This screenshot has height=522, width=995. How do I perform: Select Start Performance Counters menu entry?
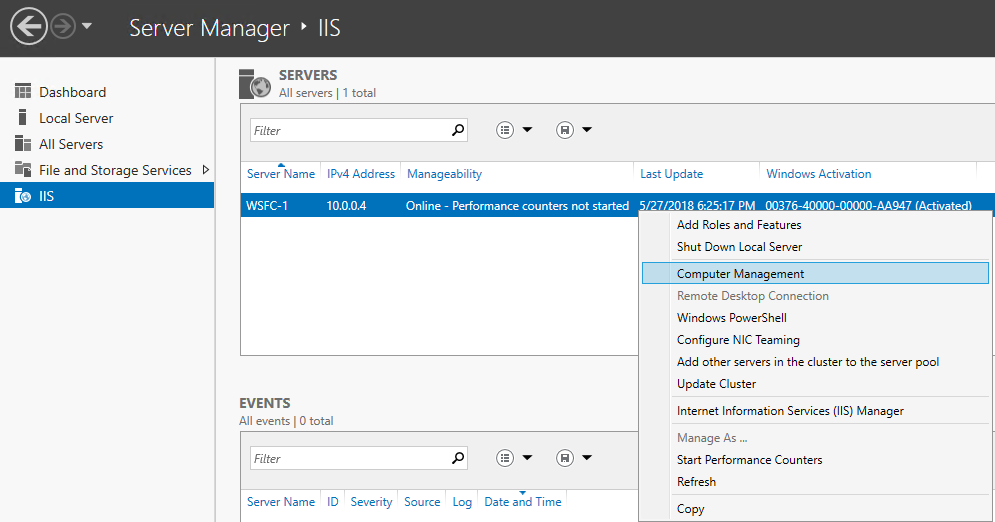[x=749, y=460]
